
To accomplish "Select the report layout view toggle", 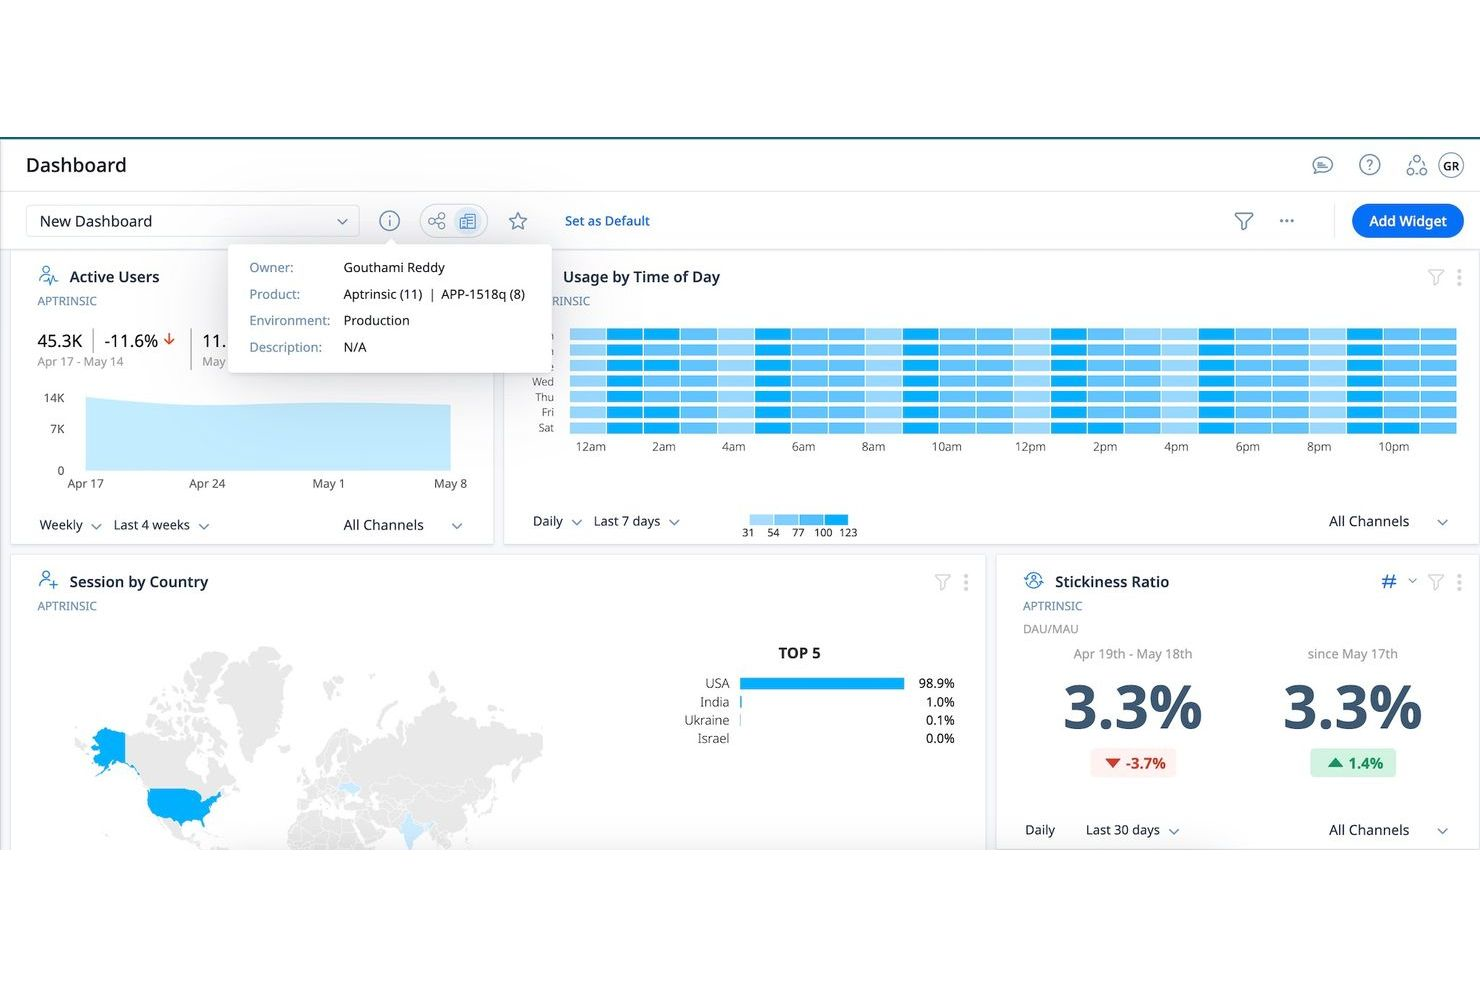I will (x=467, y=221).
